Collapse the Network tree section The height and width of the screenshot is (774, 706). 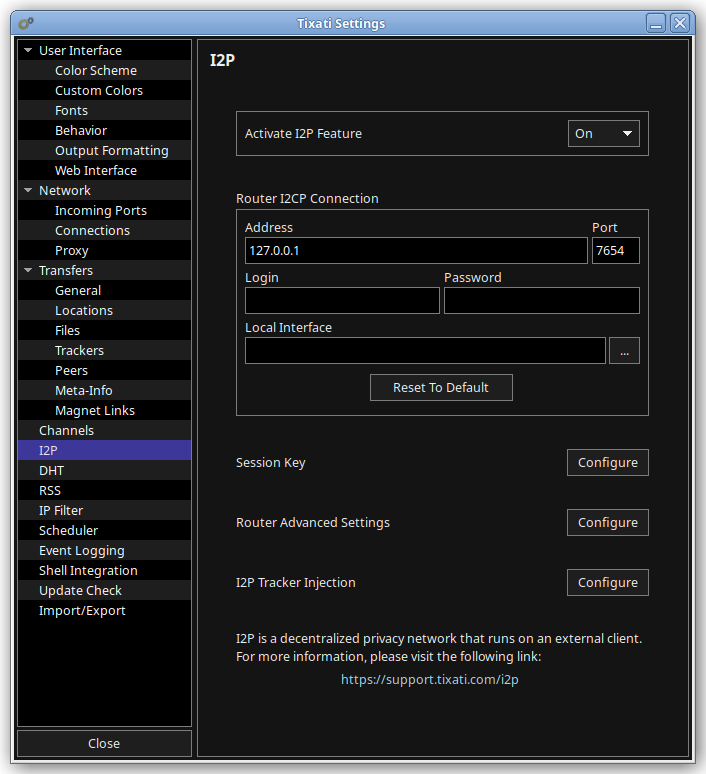(28, 191)
